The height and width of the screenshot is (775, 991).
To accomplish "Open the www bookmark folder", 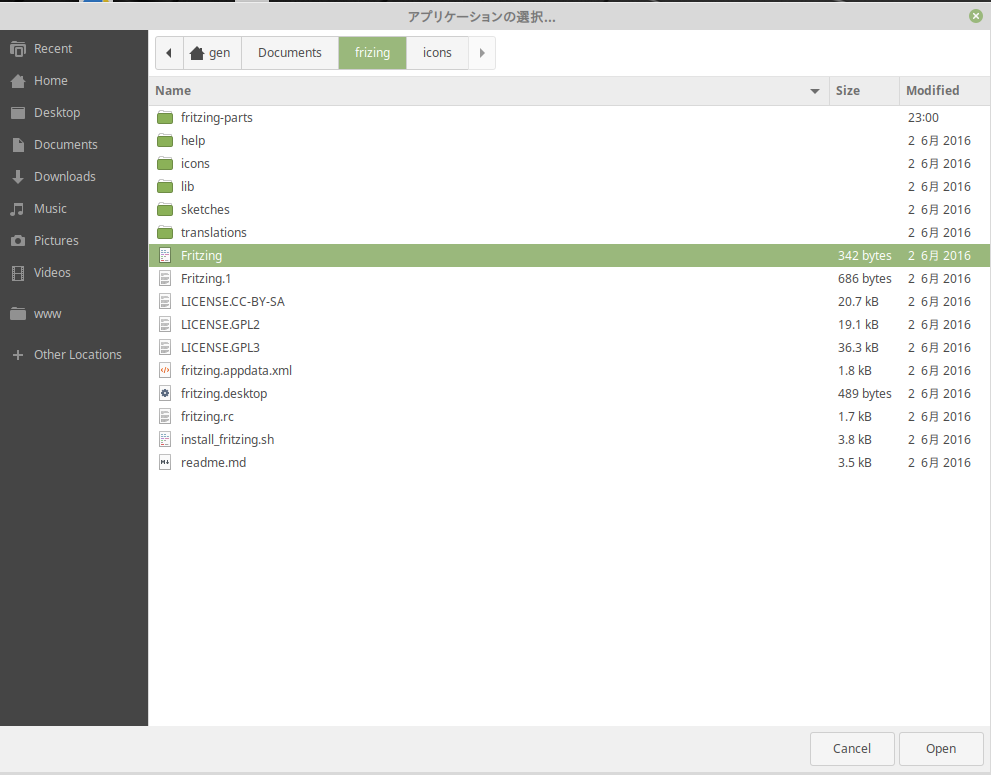I will tap(74, 314).
